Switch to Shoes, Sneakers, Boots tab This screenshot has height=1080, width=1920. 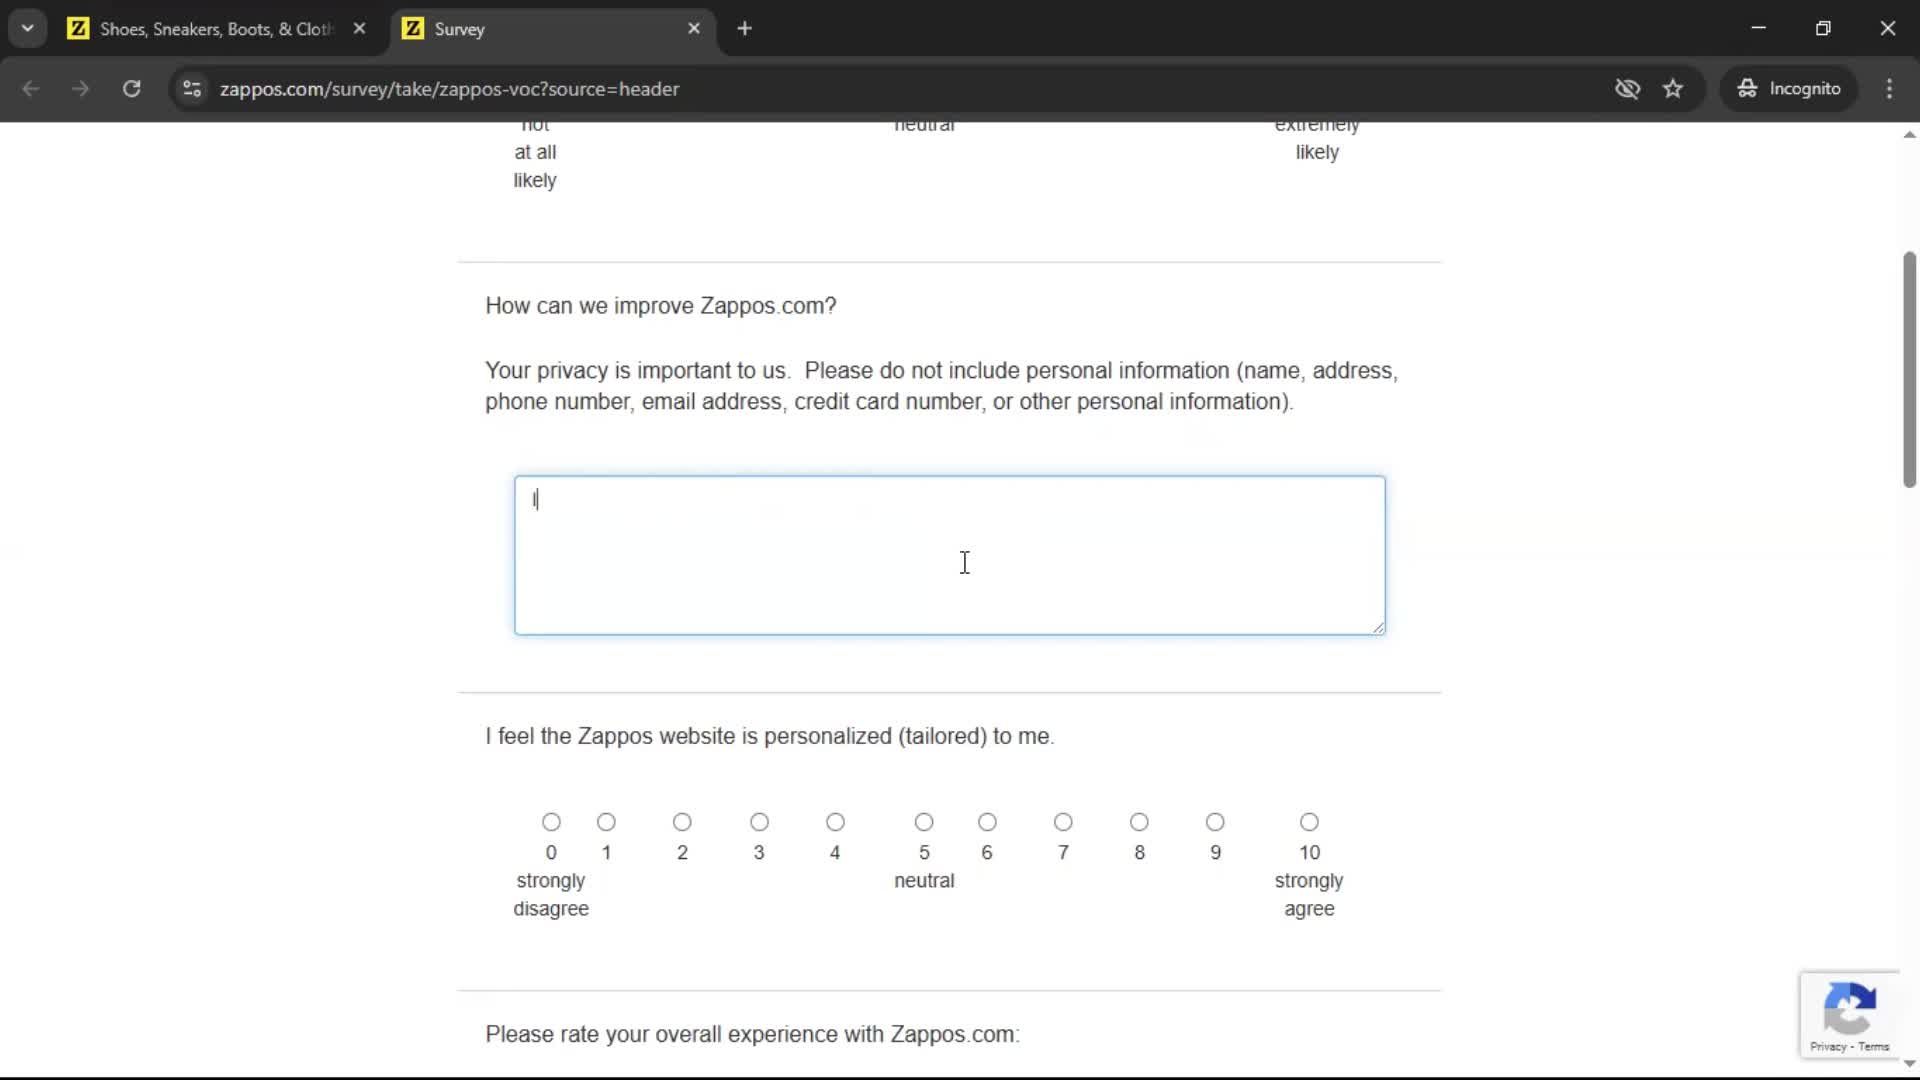[217, 29]
